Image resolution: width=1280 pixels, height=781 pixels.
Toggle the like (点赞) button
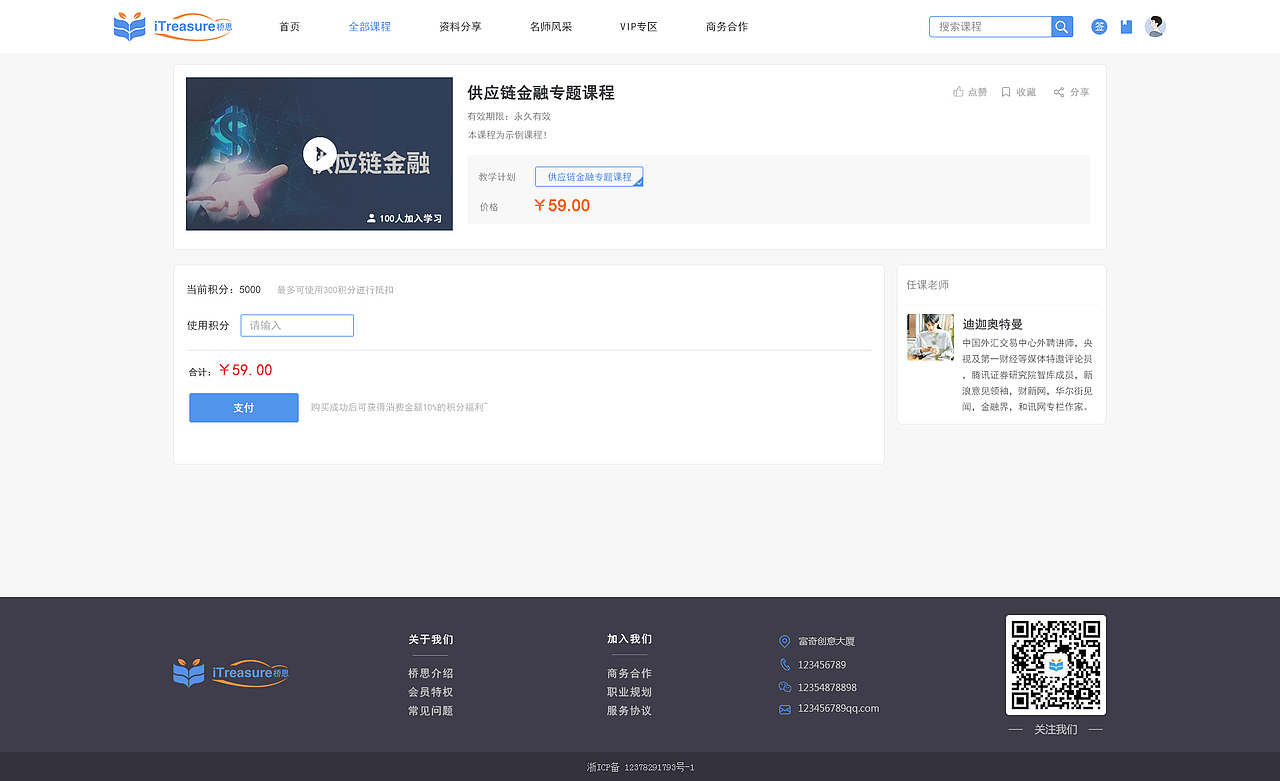[968, 91]
